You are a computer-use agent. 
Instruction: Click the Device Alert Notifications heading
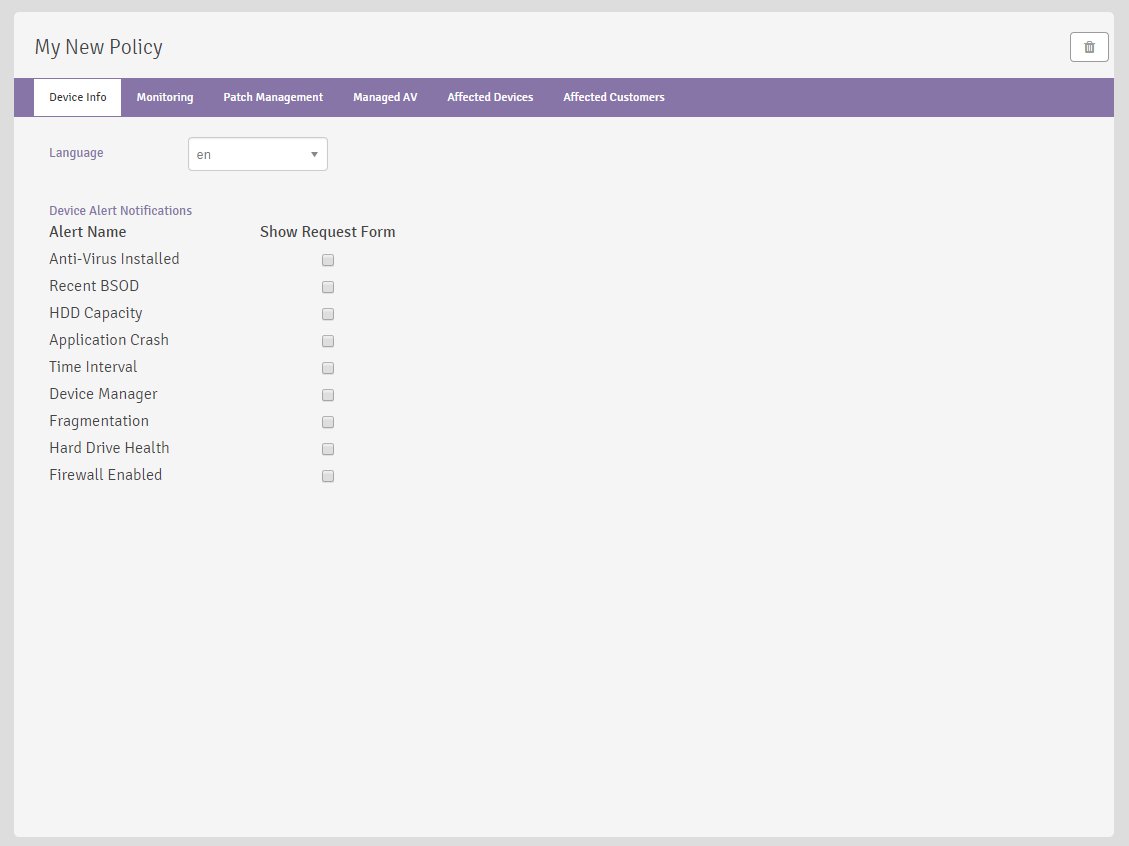tap(120, 210)
